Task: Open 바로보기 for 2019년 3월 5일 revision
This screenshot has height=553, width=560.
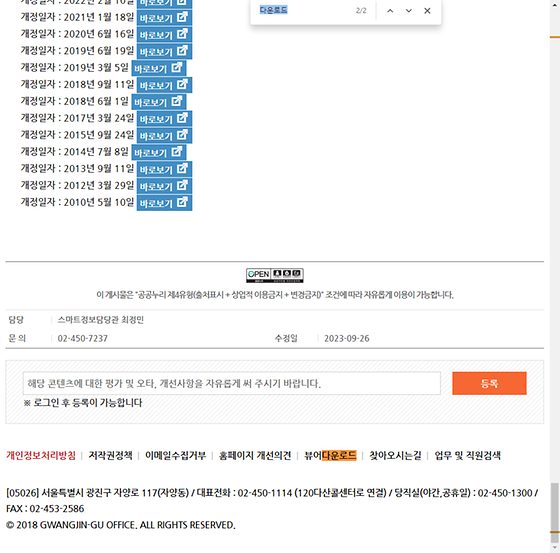Action: 159,68
